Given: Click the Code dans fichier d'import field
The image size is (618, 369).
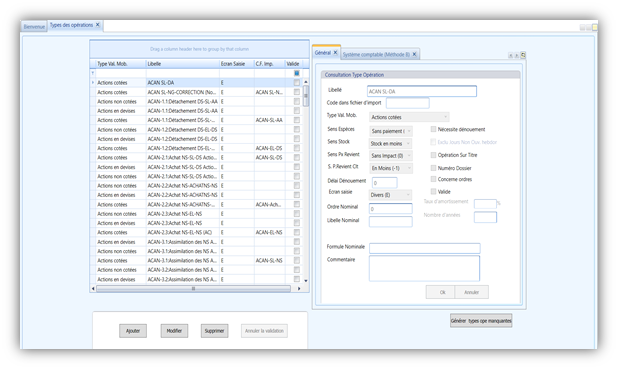Looking at the screenshot, I should (408, 103).
